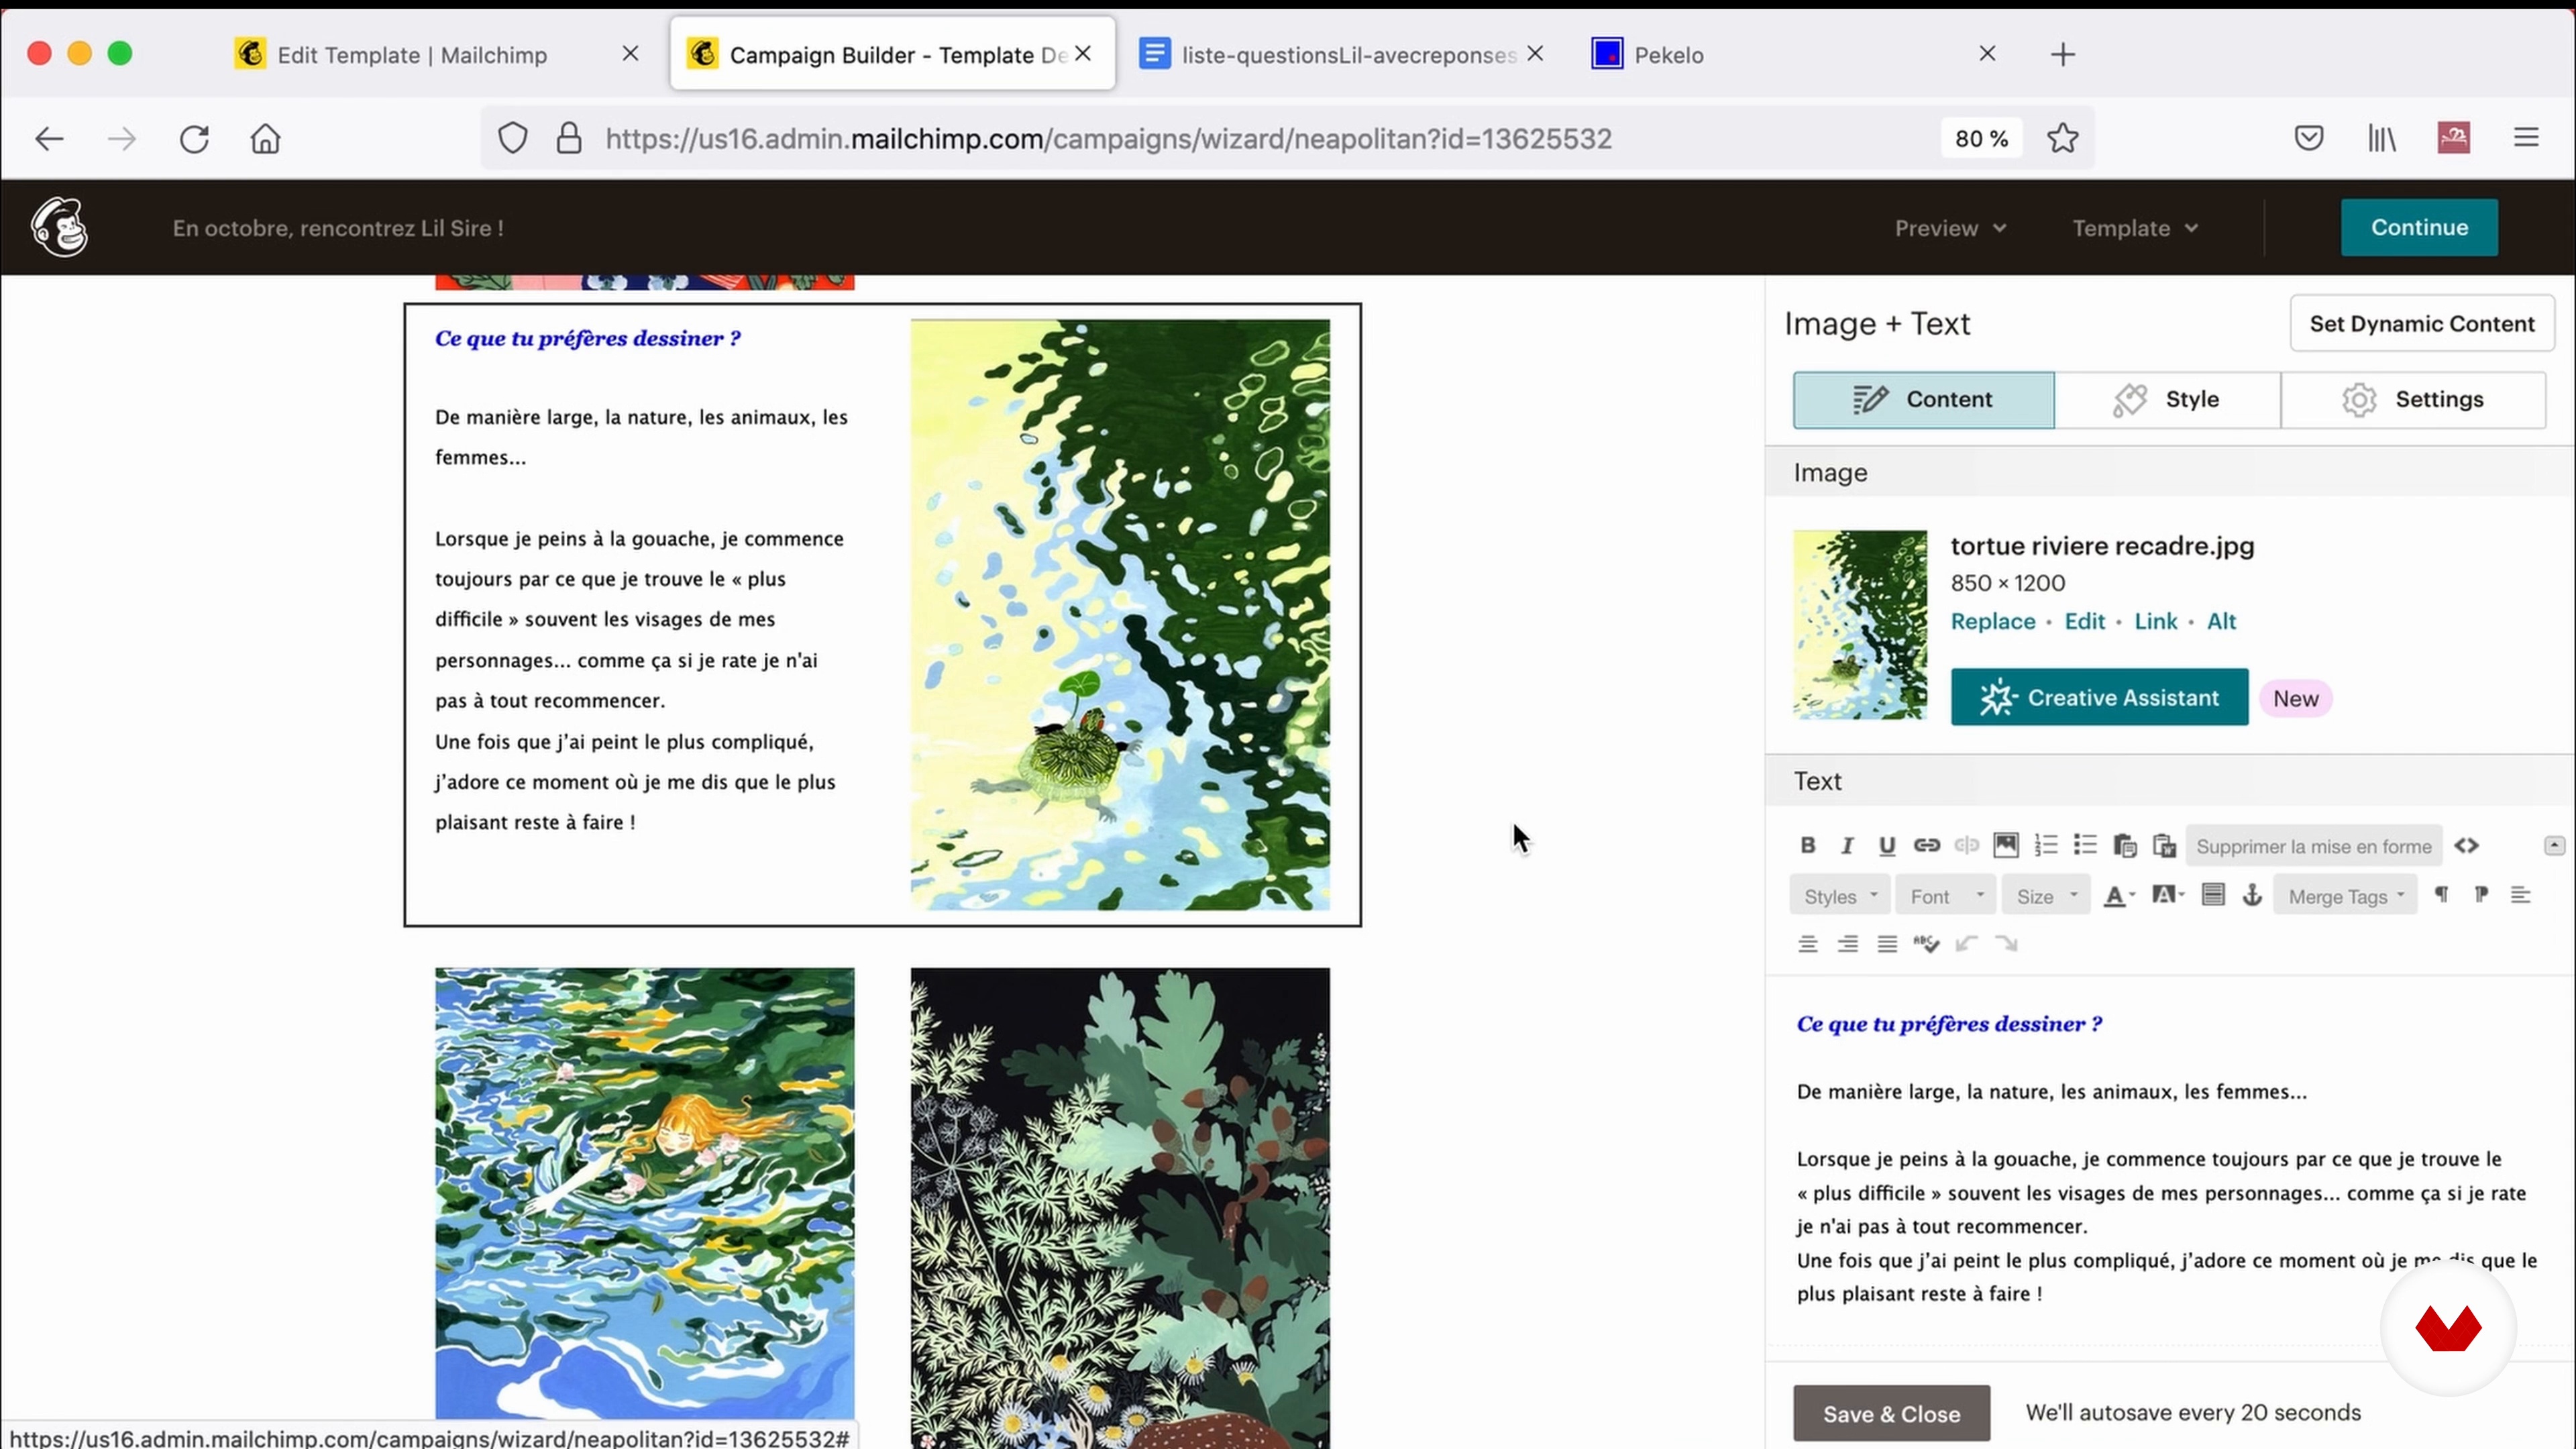Image resolution: width=2576 pixels, height=1449 pixels.
Task: Click the unlink icon in the editor toolbar
Action: coord(1967,846)
